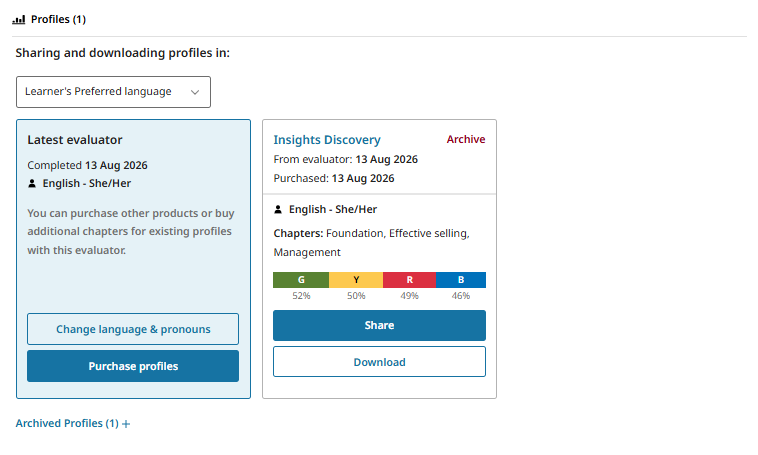
Task: Download the Insights Discovery profile
Action: click(379, 362)
